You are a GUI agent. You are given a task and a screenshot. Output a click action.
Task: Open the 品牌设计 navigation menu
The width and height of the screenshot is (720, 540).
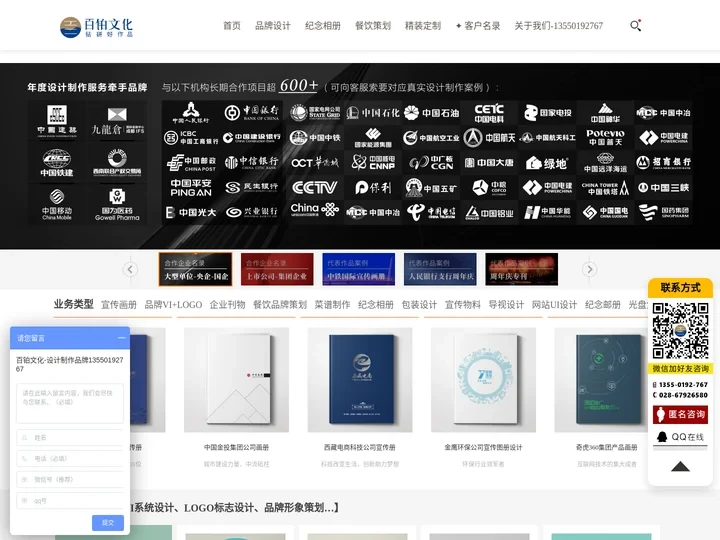point(273,26)
